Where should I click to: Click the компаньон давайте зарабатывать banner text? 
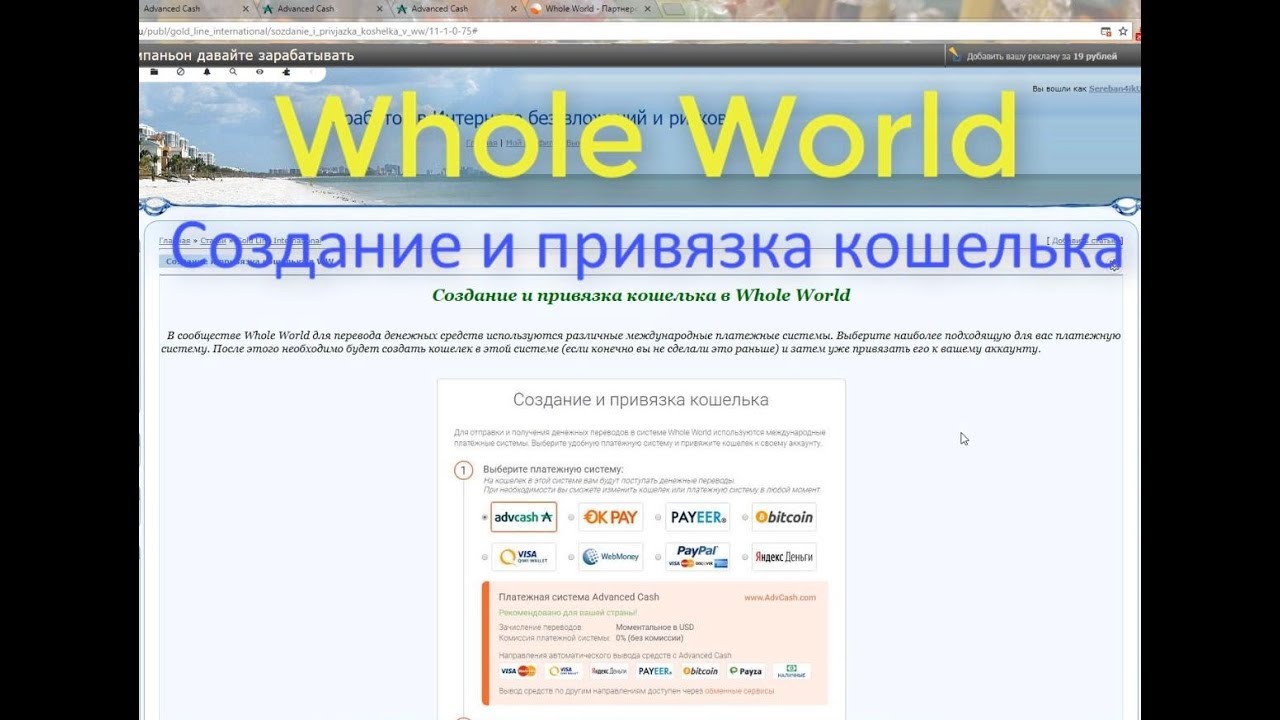[247, 55]
